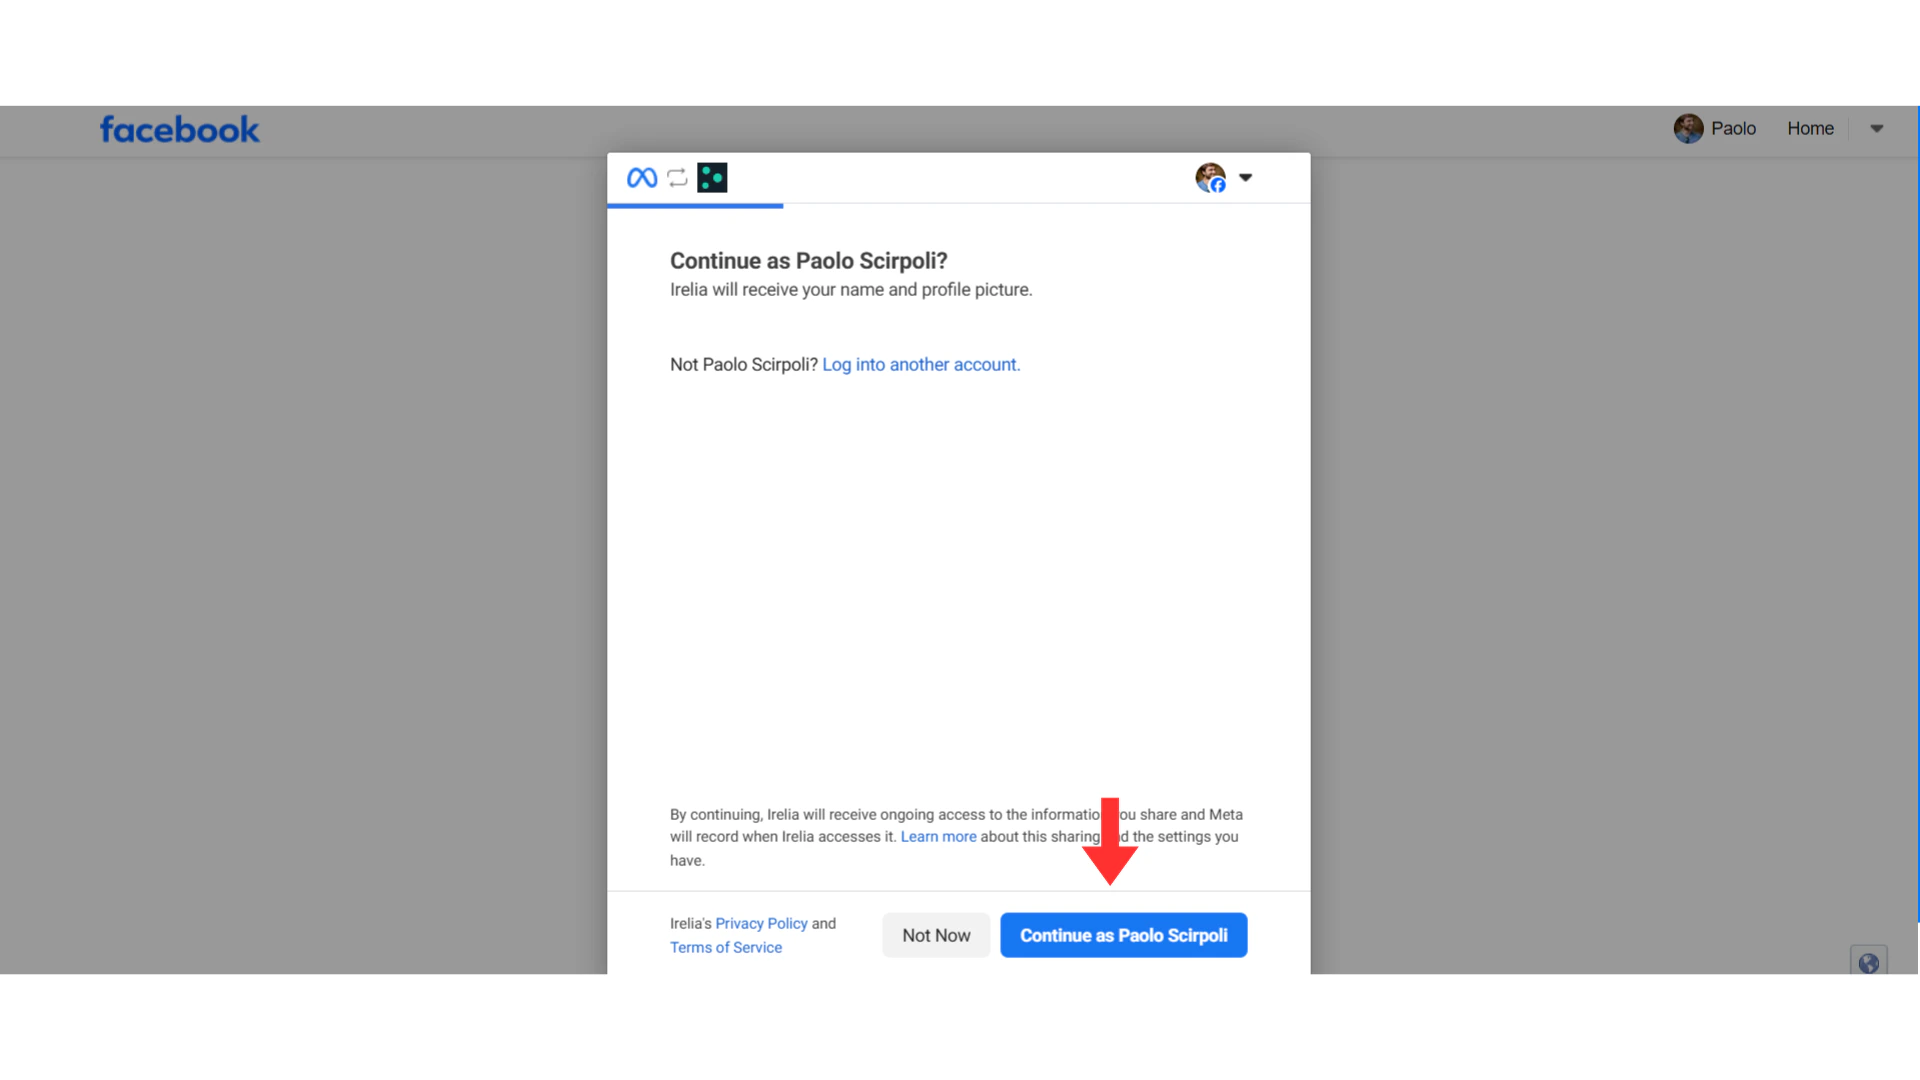
Task: Click the data transfer arrows icon
Action: tap(677, 177)
